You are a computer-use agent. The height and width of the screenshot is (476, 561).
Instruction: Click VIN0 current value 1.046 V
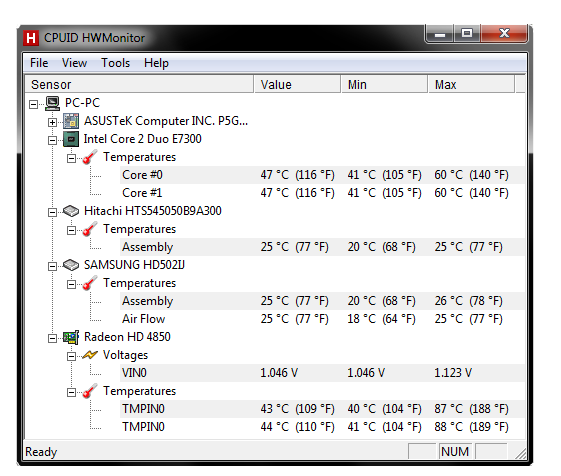[279, 373]
